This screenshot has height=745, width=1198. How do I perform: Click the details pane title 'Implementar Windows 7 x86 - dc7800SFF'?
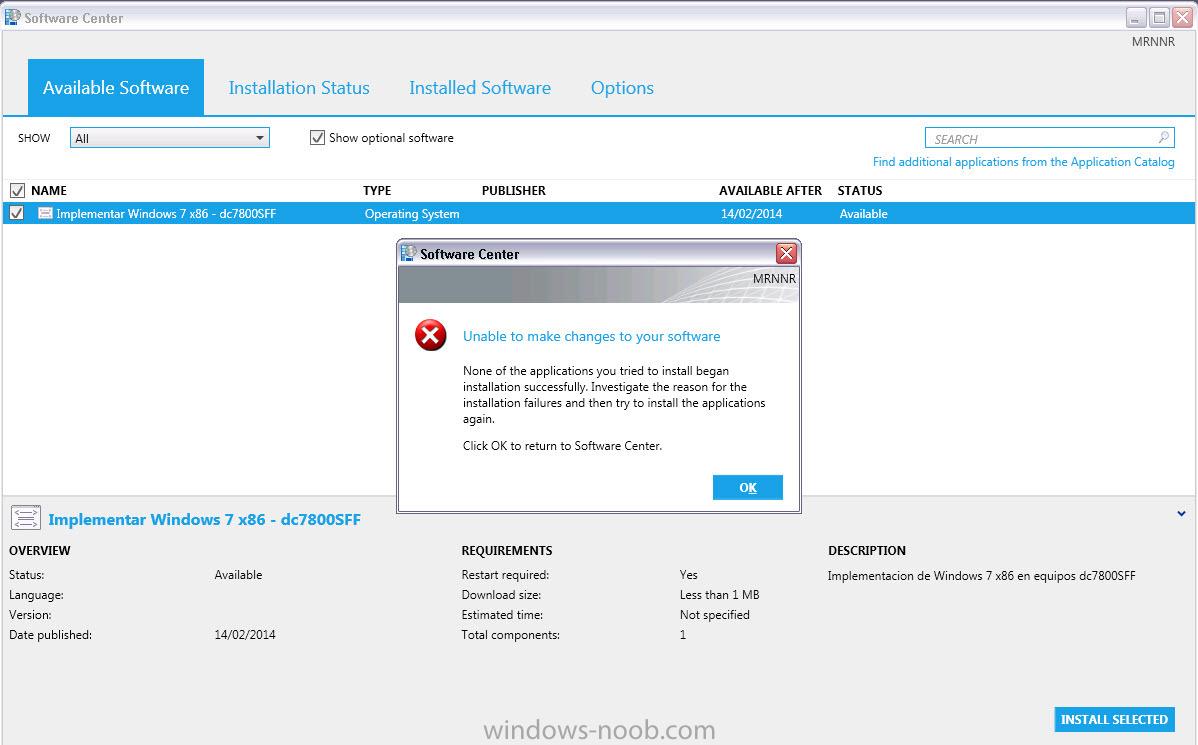(204, 520)
